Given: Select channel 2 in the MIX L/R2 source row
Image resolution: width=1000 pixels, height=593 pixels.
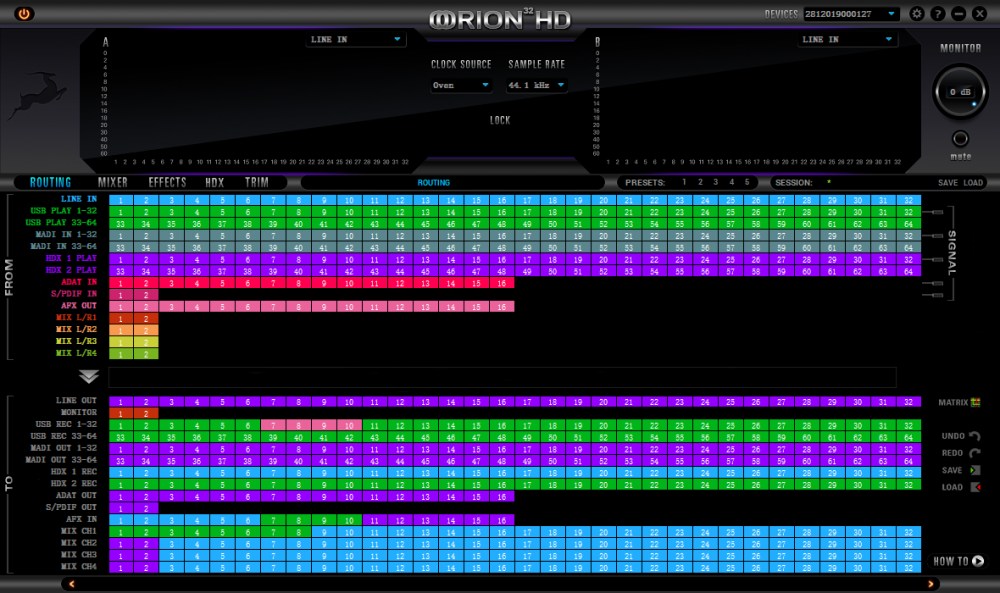Looking at the screenshot, I should coord(146,330).
